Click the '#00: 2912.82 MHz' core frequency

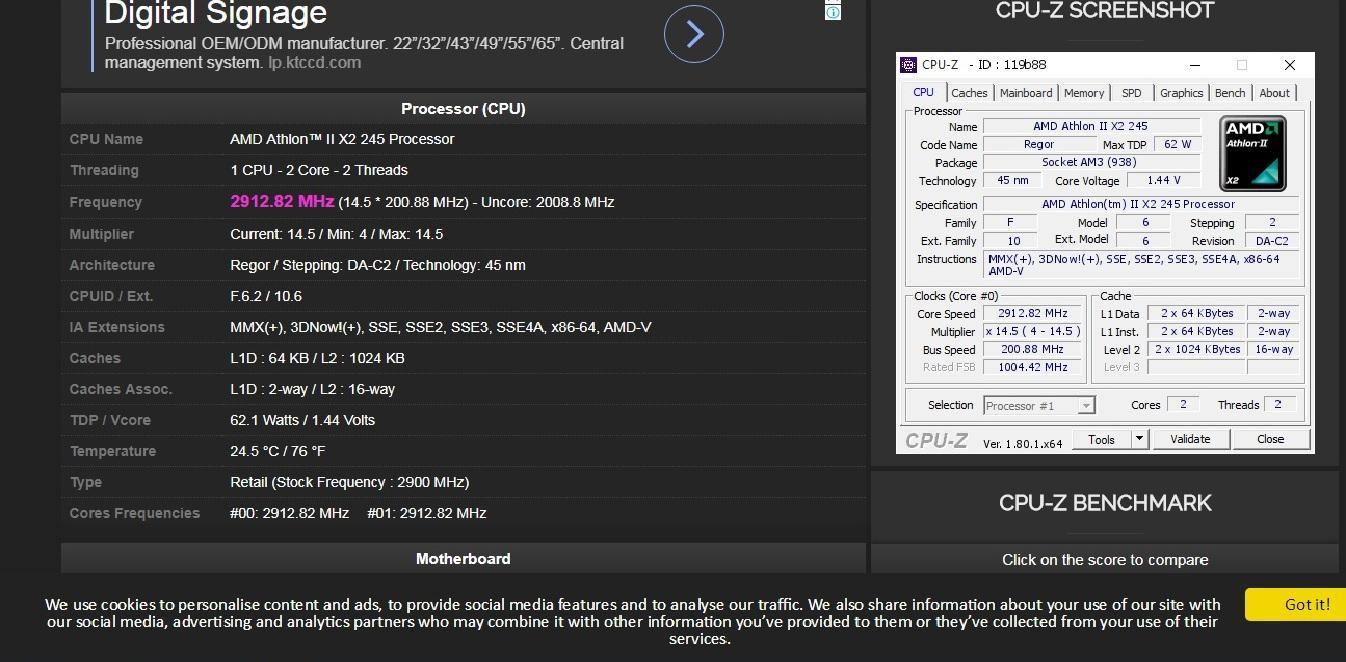coord(290,513)
